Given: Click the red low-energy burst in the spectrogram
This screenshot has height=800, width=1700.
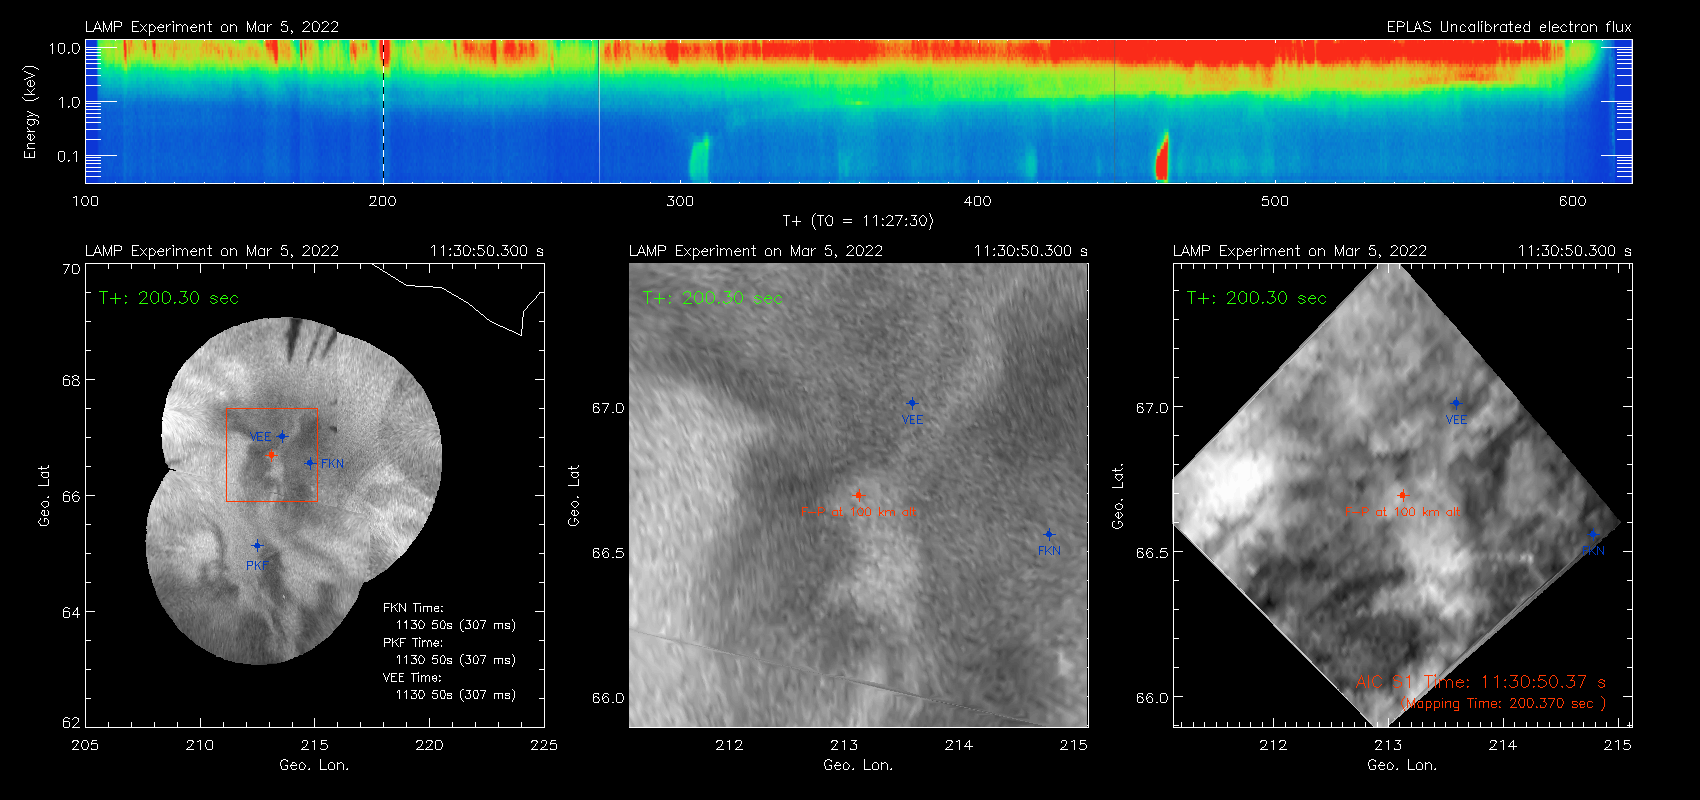Looking at the screenshot, I should (1162, 157).
